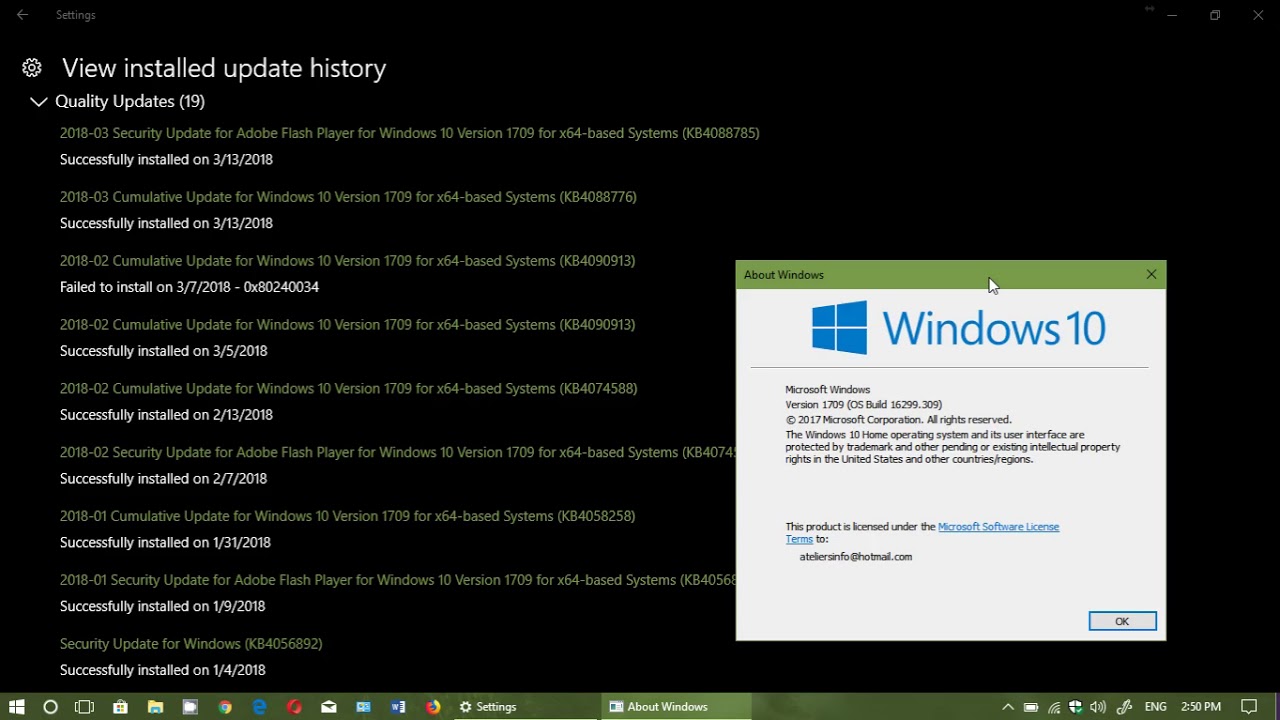The height and width of the screenshot is (720, 1280).
Task: Open the Wi-Fi network tray icon
Action: [x=1054, y=707]
